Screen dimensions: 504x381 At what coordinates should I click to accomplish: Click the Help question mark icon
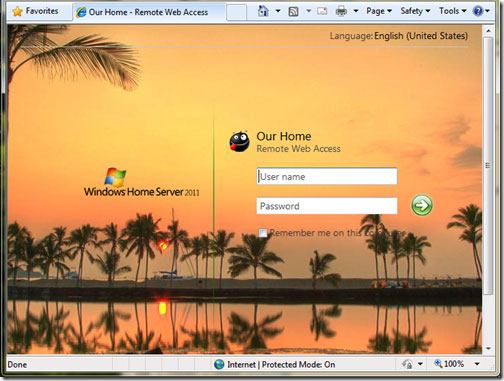click(478, 11)
